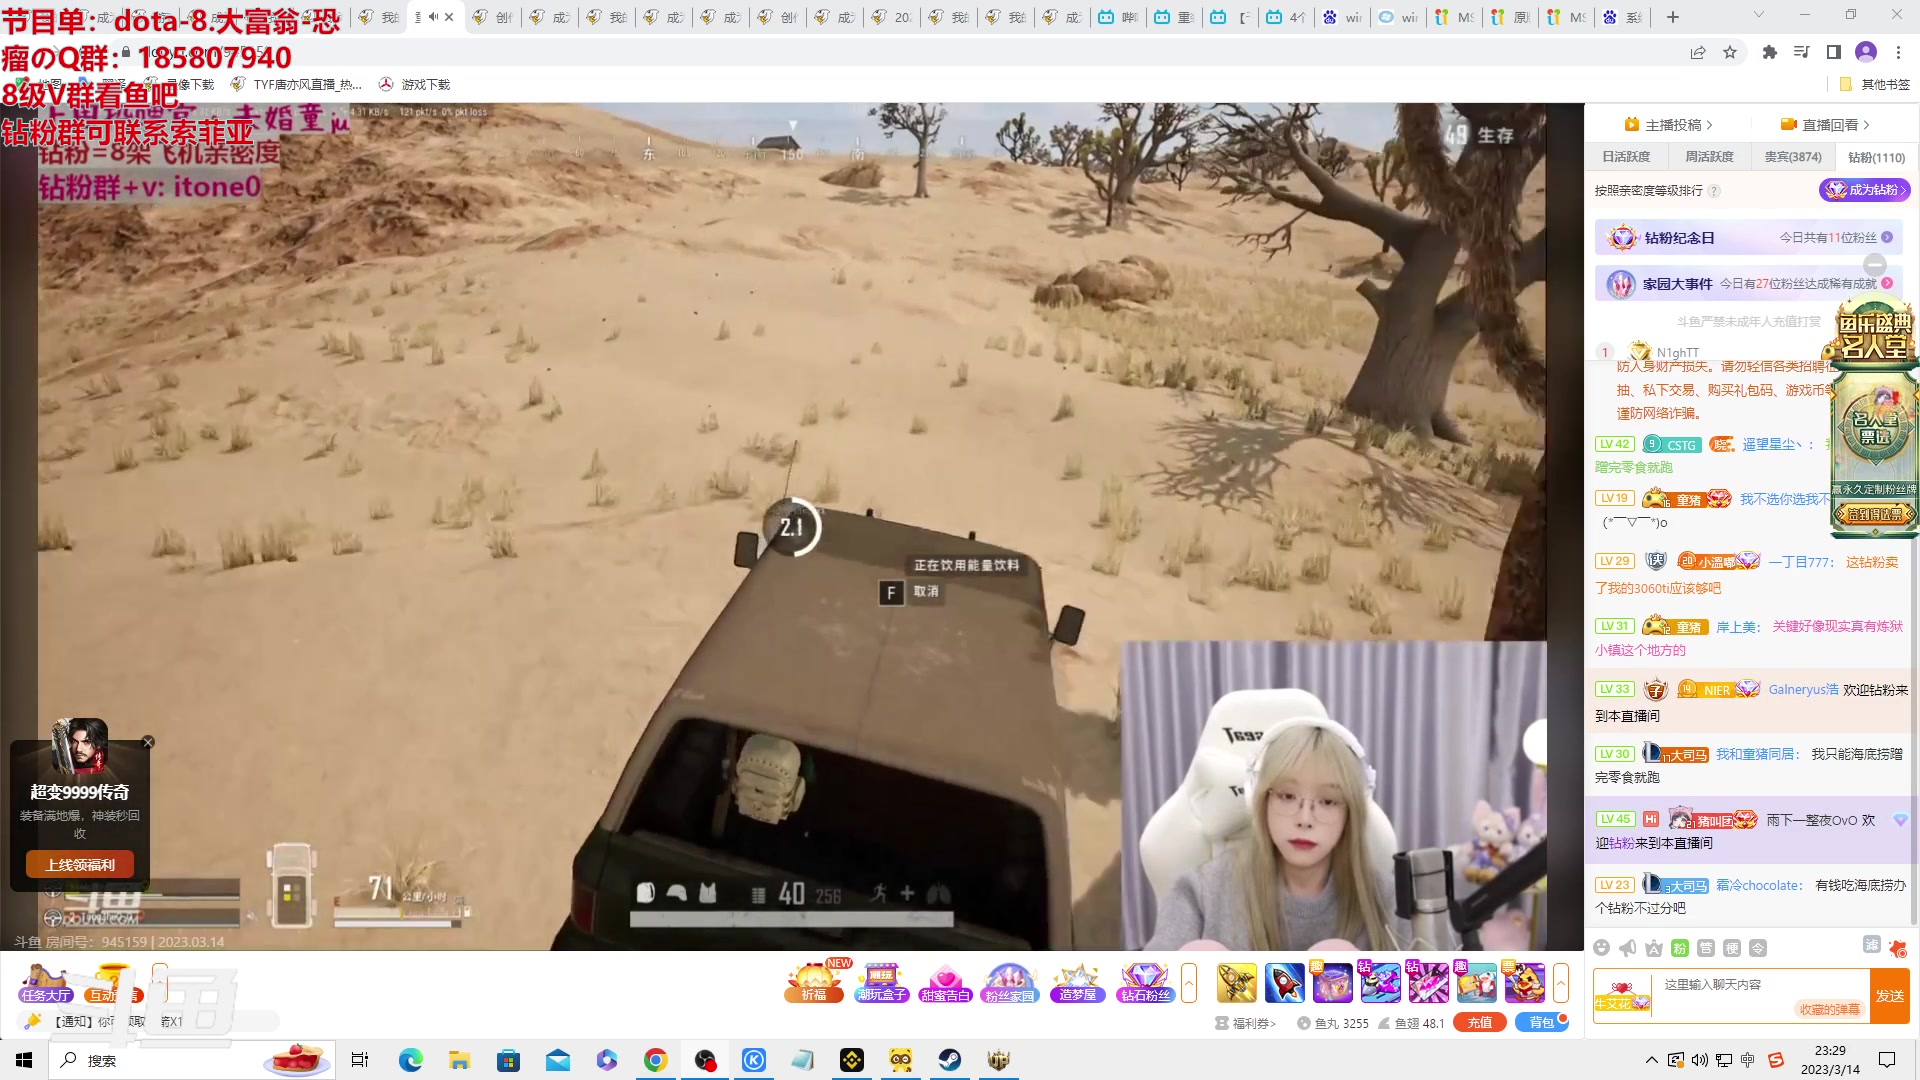Switch to the 周活跃度 tab

click(x=1709, y=157)
